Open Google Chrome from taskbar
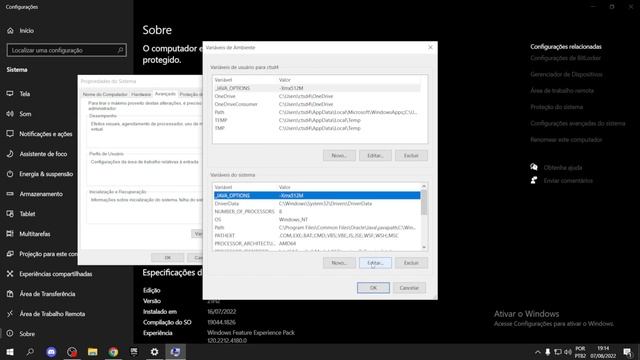Image resolution: width=640 pixels, height=360 pixels. [x=113, y=352]
